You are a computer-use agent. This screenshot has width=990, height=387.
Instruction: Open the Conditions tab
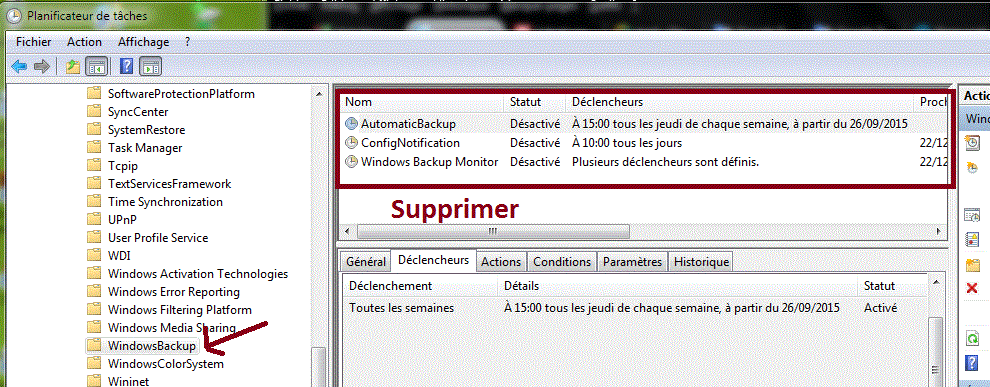[x=562, y=261]
